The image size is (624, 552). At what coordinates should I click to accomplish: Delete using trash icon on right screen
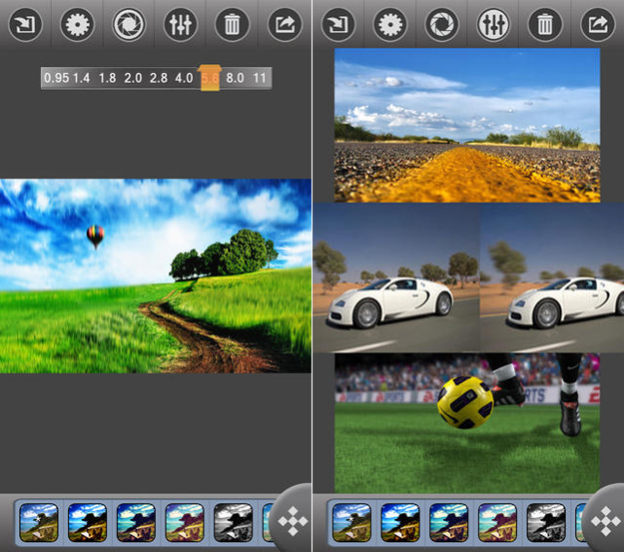click(545, 25)
